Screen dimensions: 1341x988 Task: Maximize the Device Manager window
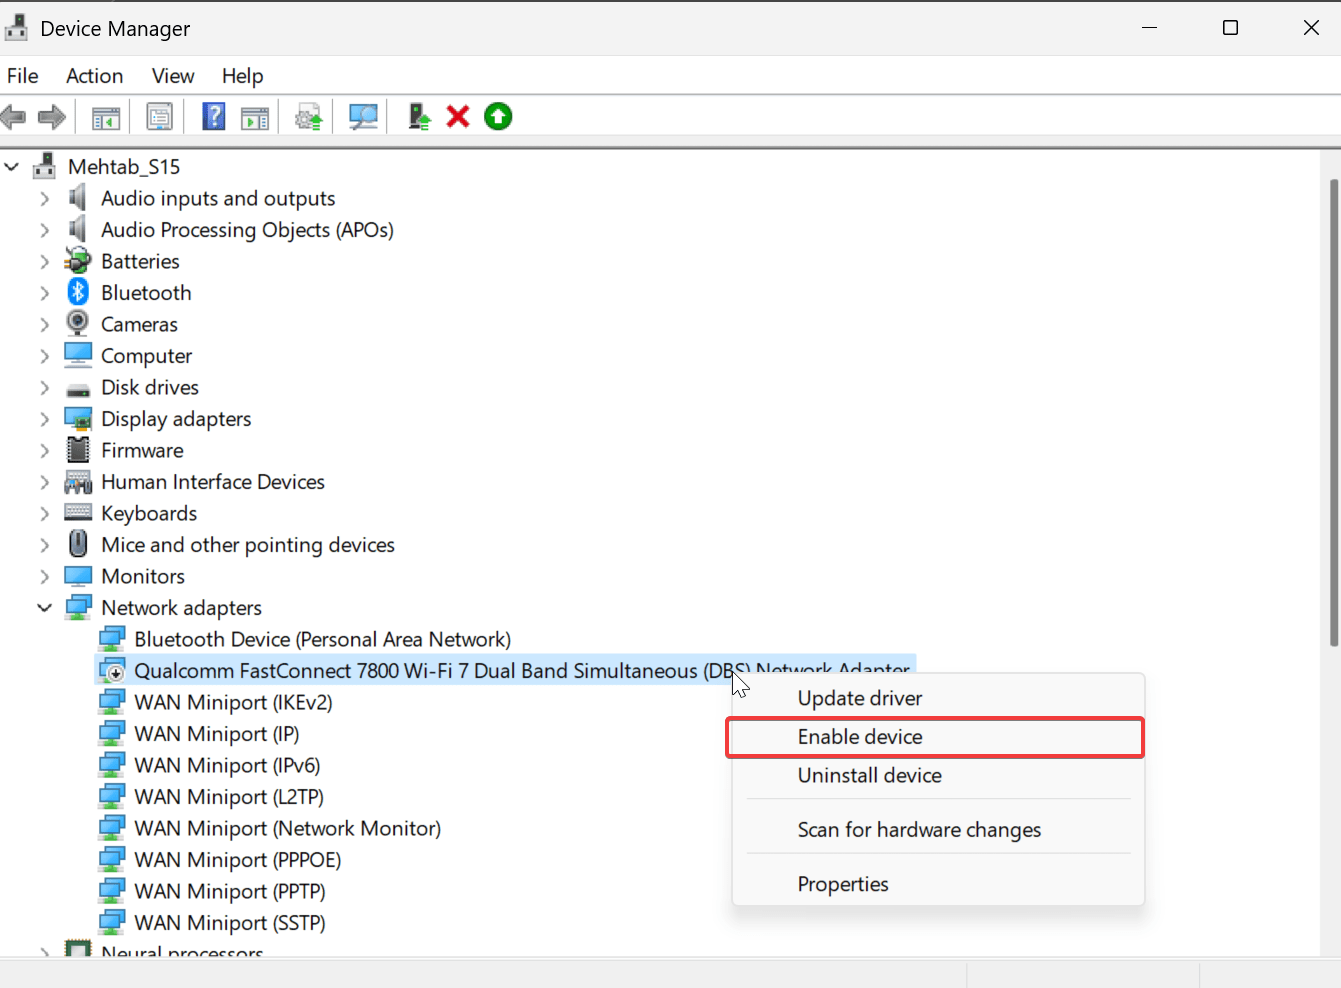(1231, 28)
